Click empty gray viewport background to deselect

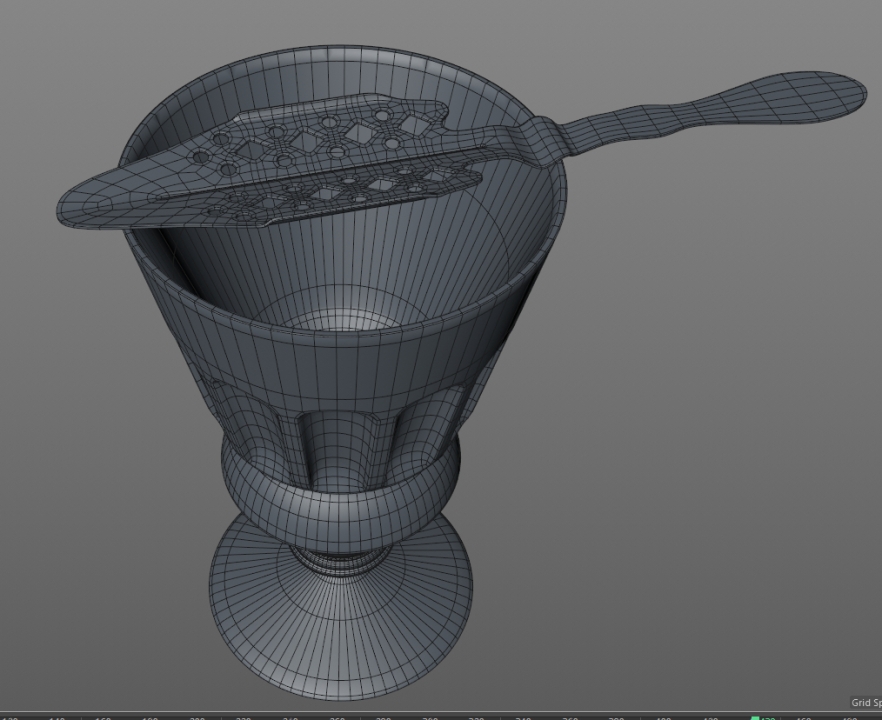pos(720,400)
